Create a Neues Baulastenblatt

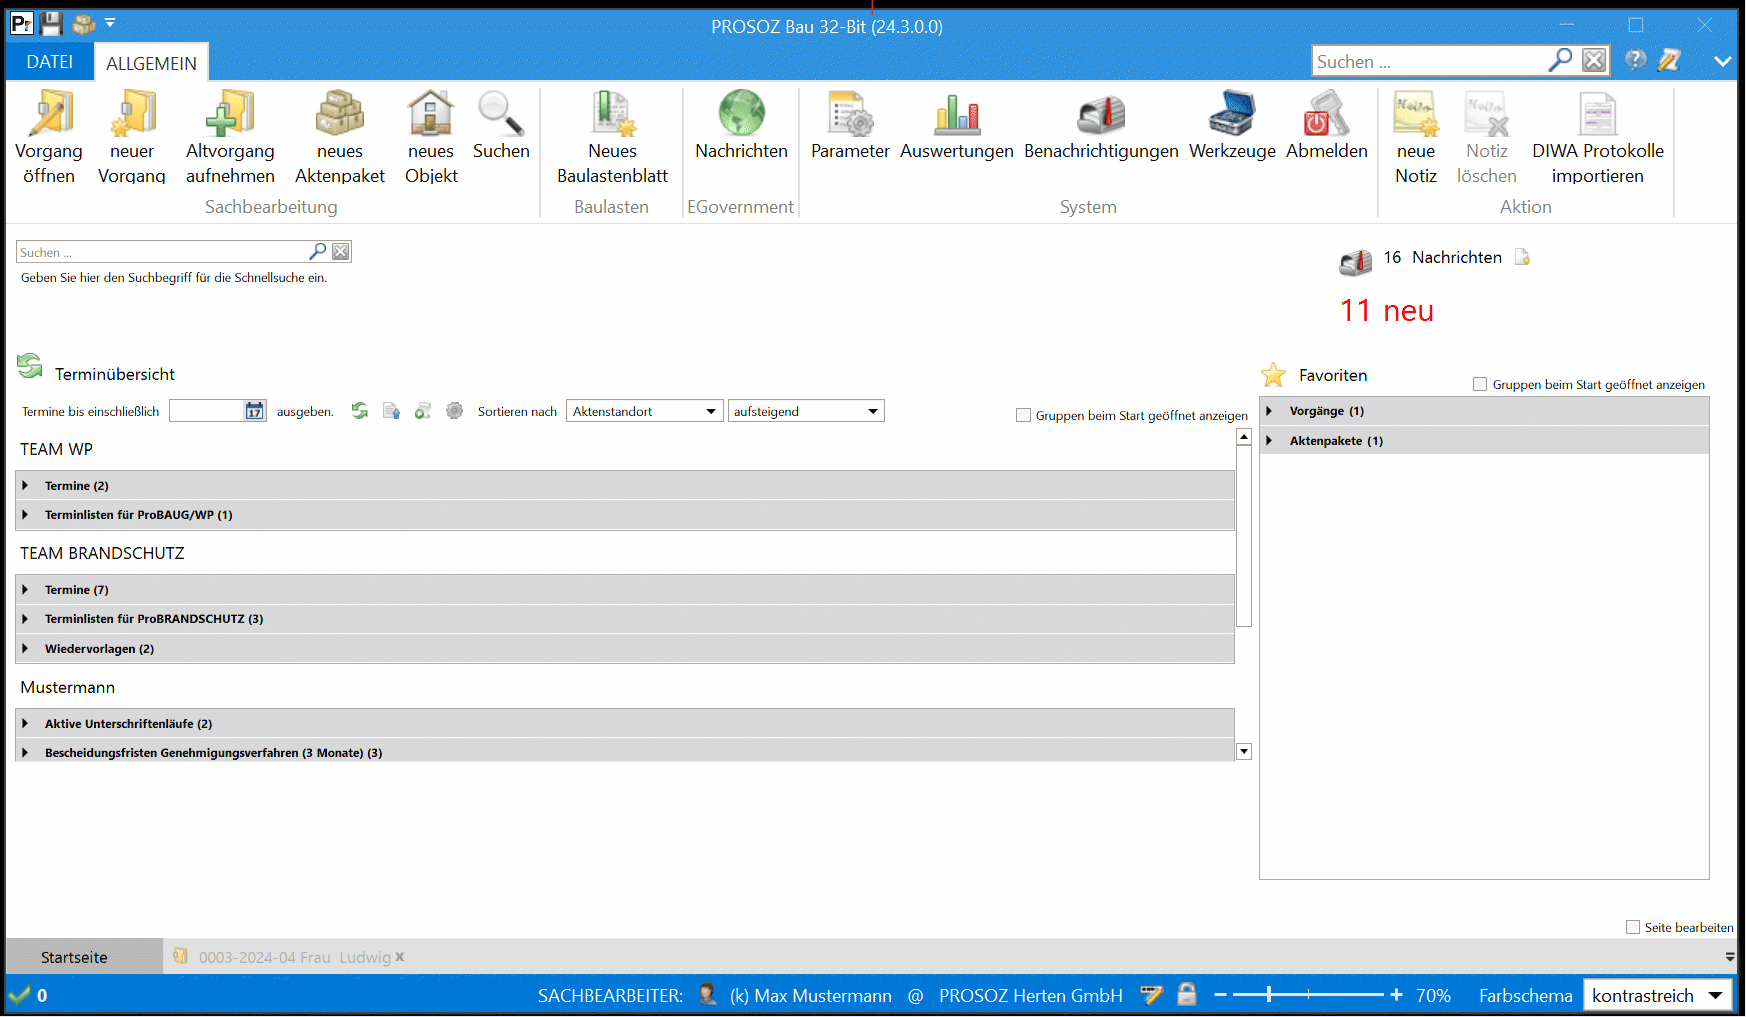612,138
